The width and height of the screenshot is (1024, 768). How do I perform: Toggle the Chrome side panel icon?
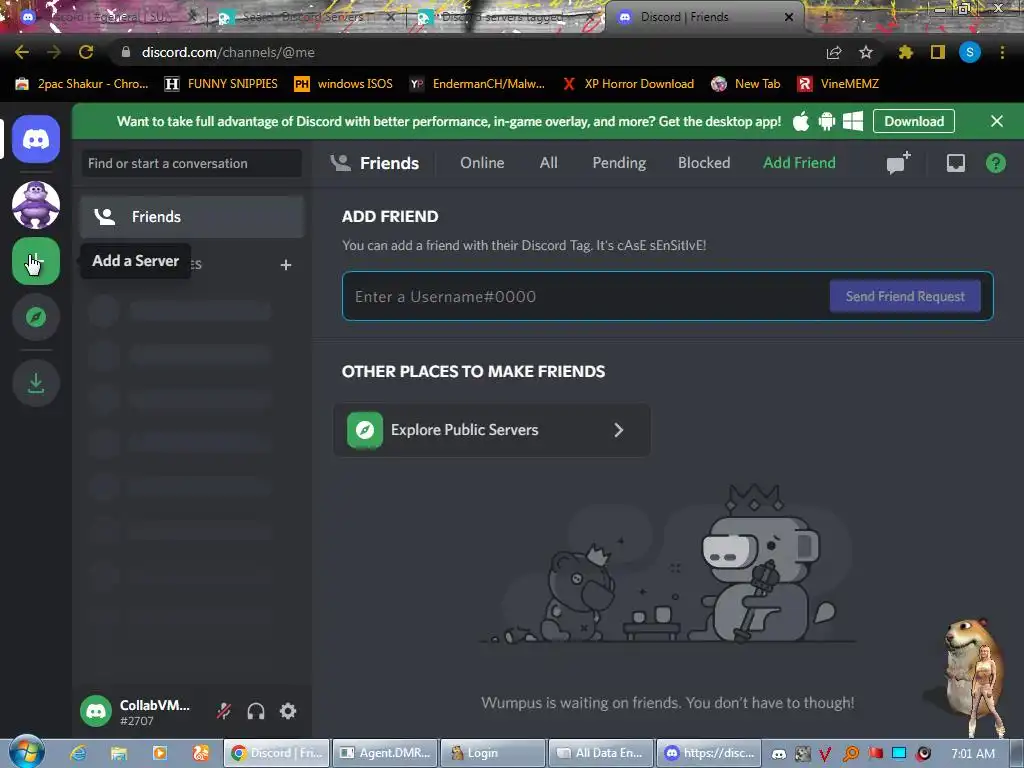(938, 52)
